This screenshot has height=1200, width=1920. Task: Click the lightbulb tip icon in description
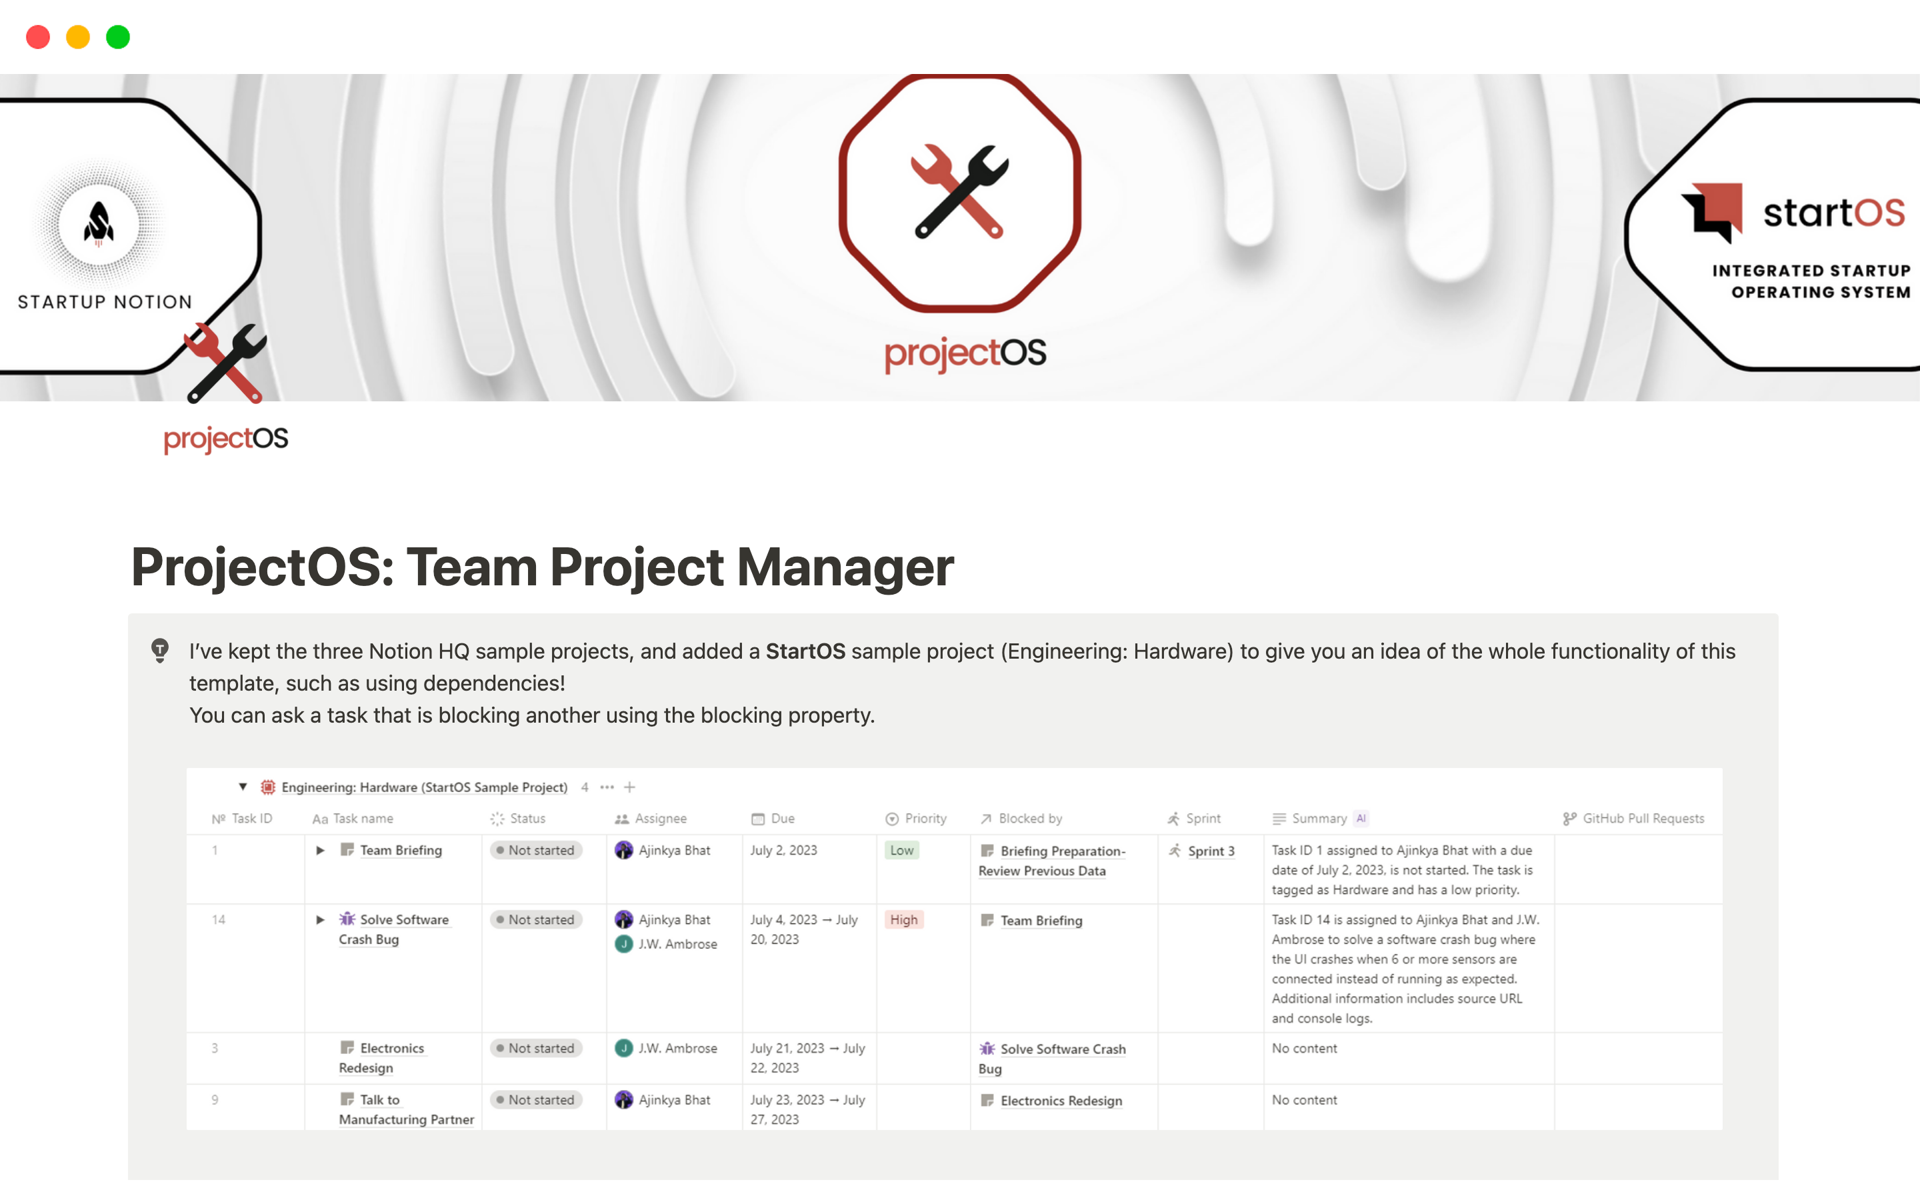tap(160, 646)
